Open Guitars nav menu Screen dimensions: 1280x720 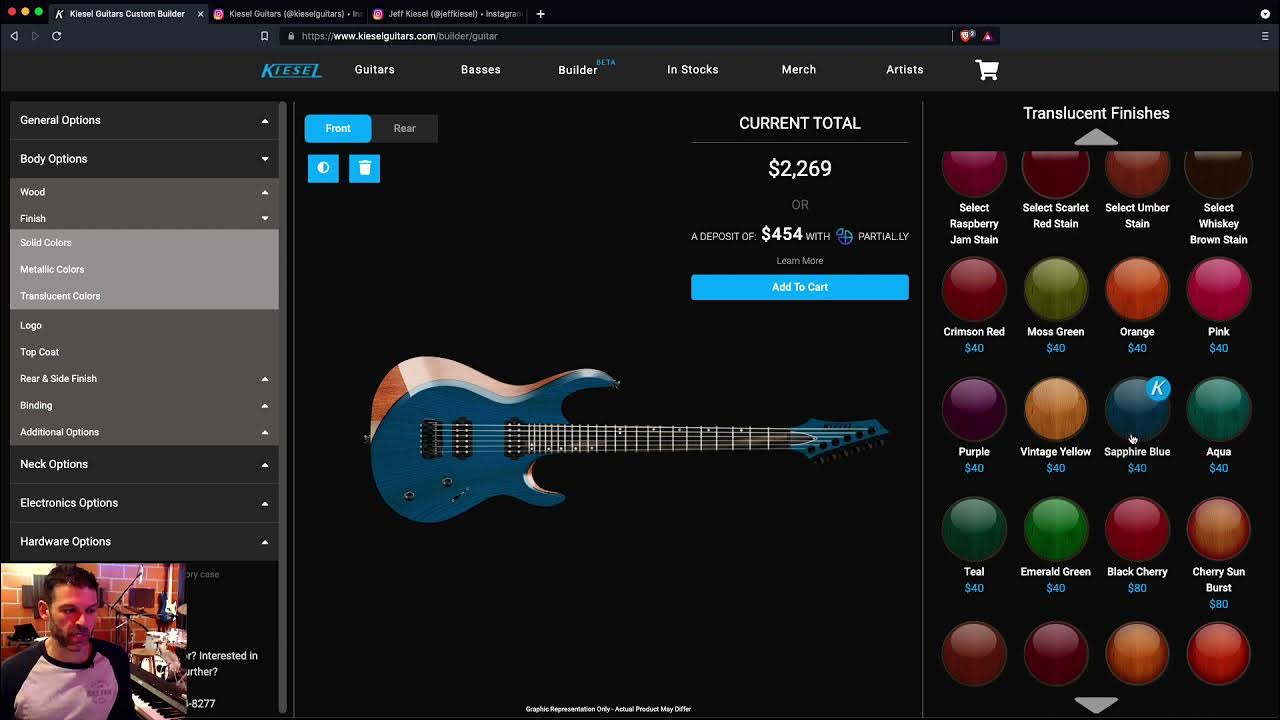click(375, 70)
